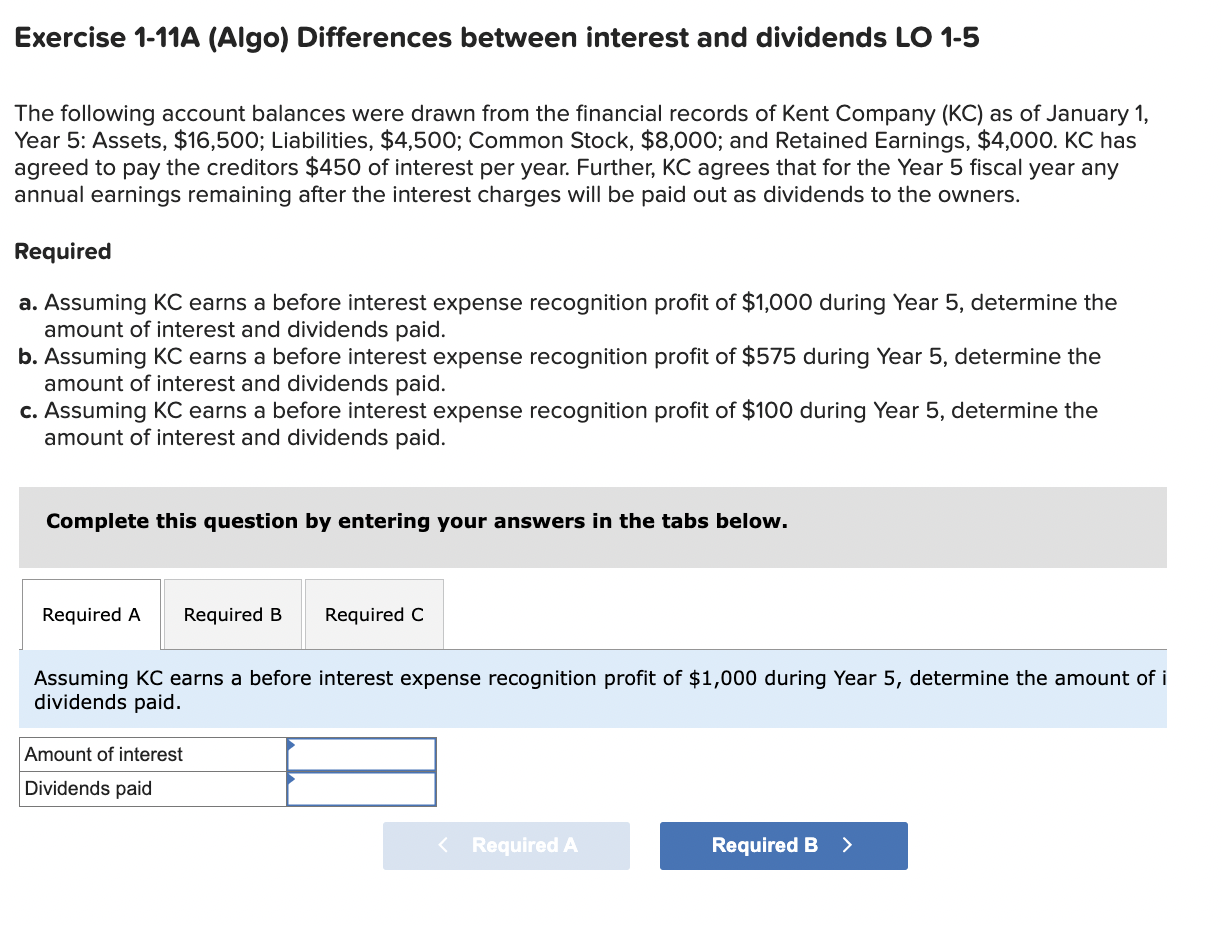The height and width of the screenshot is (926, 1222).
Task: Click the left chevron on Required A button
Action: click(x=443, y=845)
